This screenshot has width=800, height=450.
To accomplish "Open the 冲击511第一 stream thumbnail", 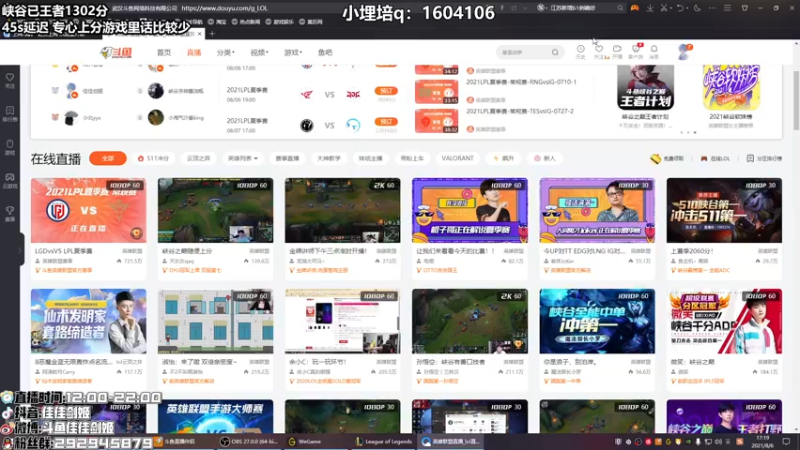I will point(724,210).
